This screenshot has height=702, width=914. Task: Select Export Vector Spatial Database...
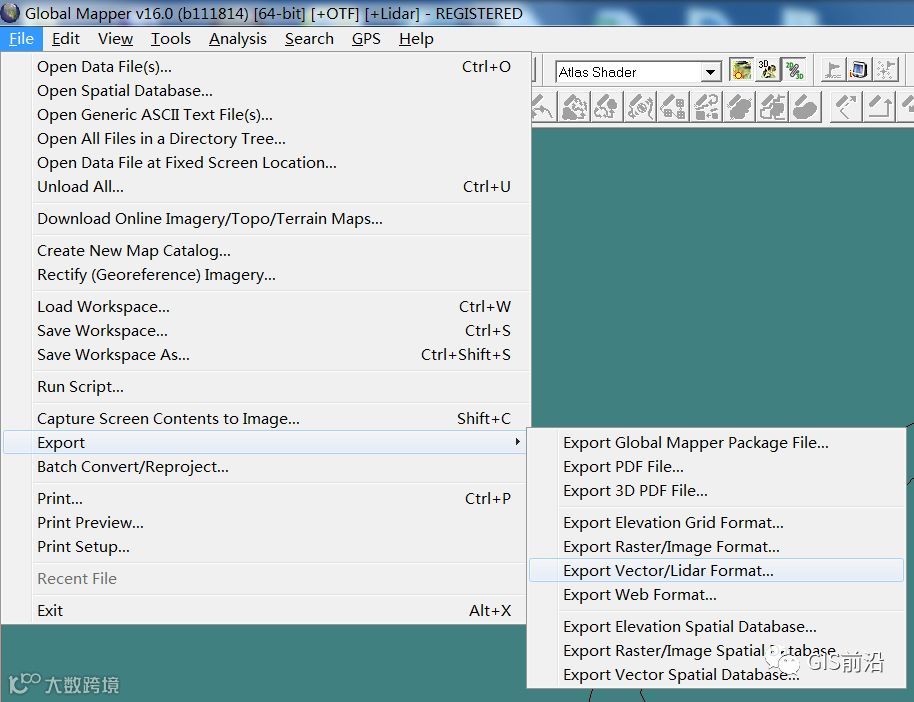coord(716,675)
